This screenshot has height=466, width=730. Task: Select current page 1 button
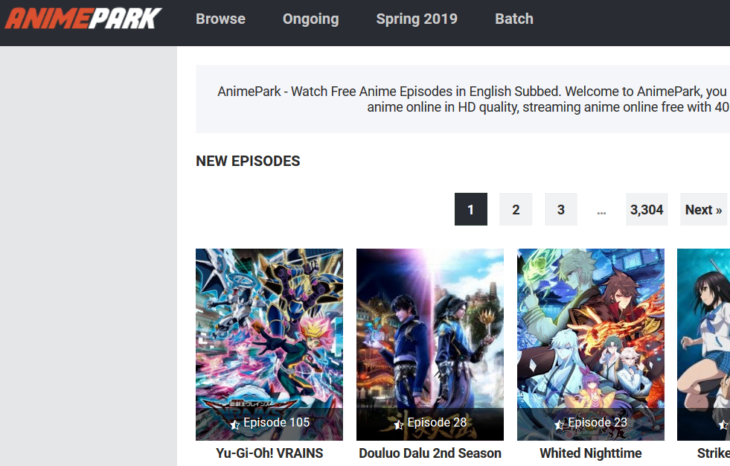coord(471,209)
